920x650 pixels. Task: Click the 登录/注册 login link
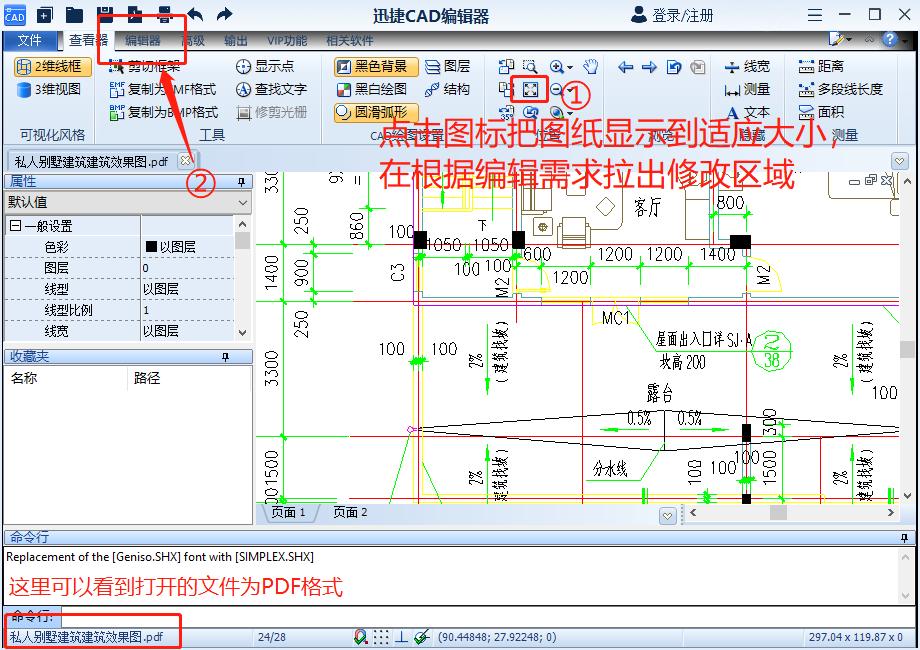(682, 14)
